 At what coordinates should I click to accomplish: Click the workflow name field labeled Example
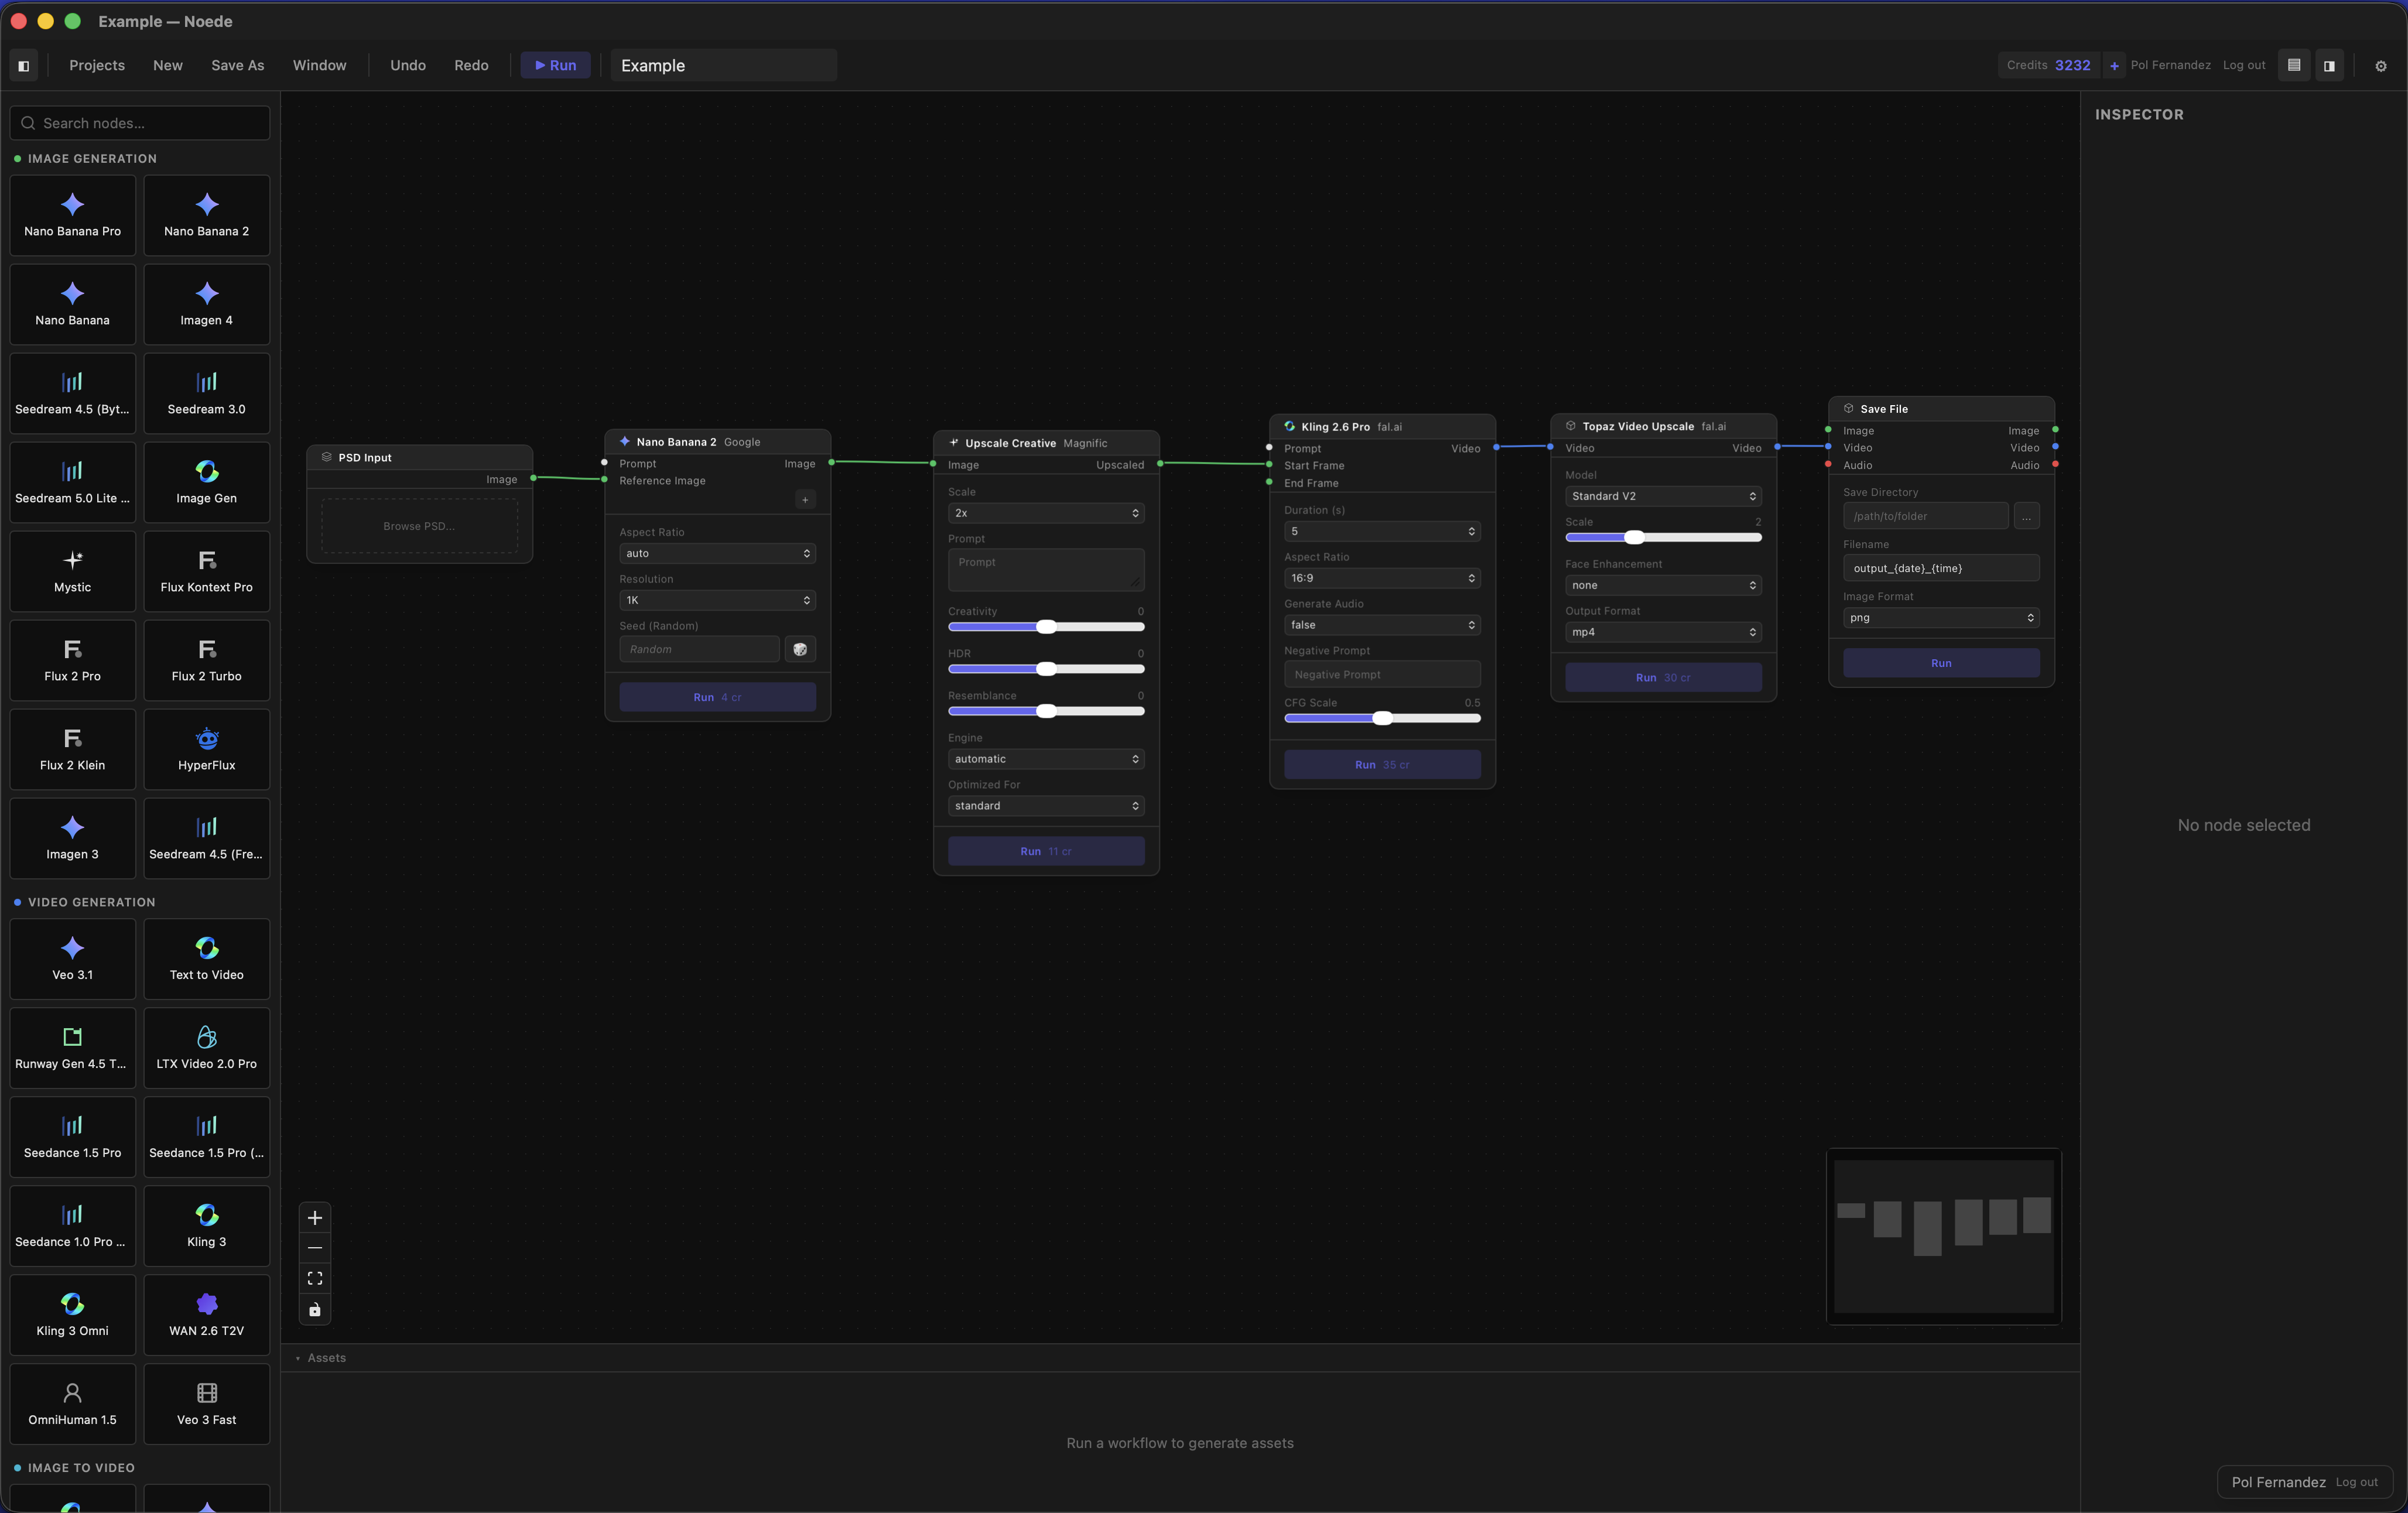[722, 65]
